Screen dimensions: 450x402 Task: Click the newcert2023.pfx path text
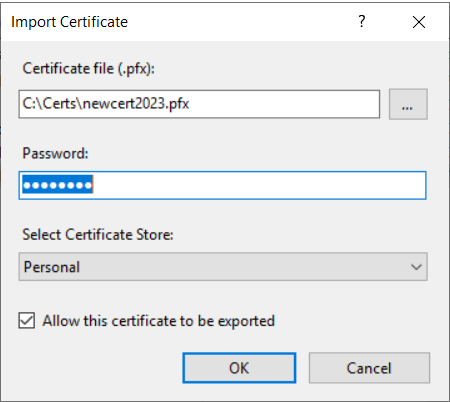[136, 104]
